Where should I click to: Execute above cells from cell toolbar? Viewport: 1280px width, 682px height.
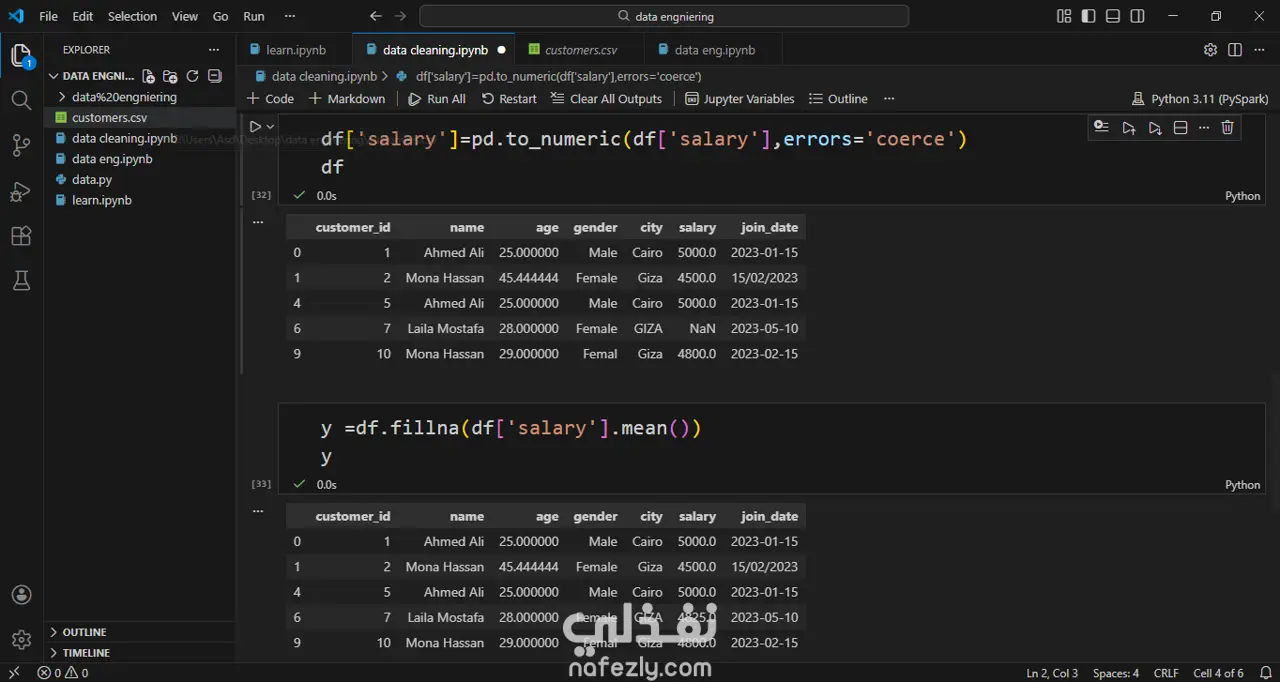tap(1128, 127)
